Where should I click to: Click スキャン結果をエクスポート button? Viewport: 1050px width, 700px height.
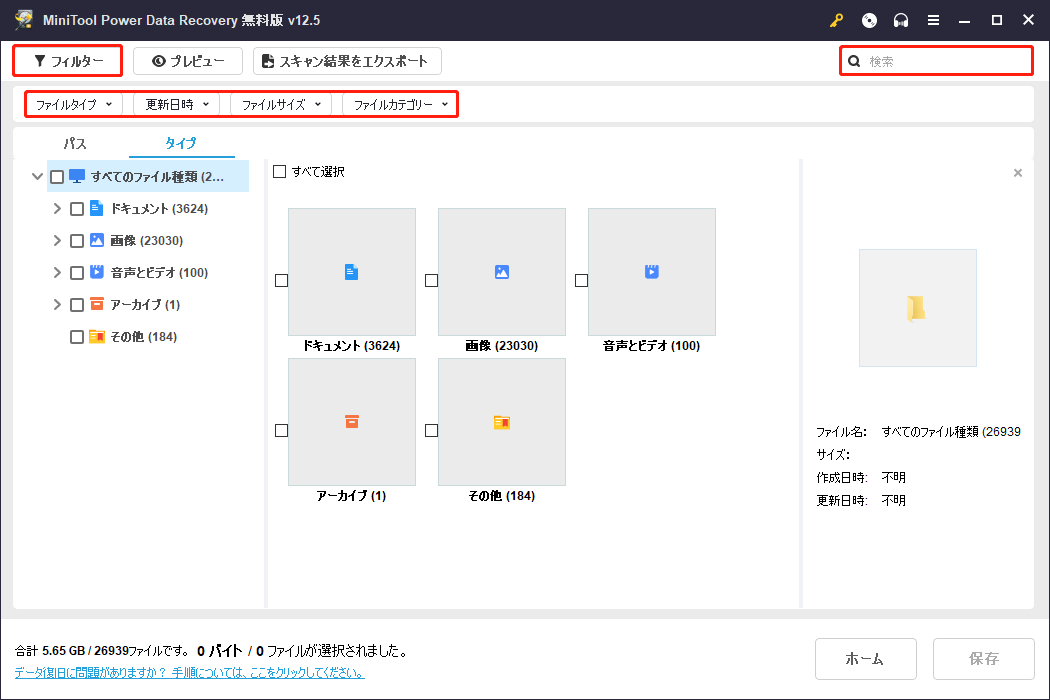point(347,61)
